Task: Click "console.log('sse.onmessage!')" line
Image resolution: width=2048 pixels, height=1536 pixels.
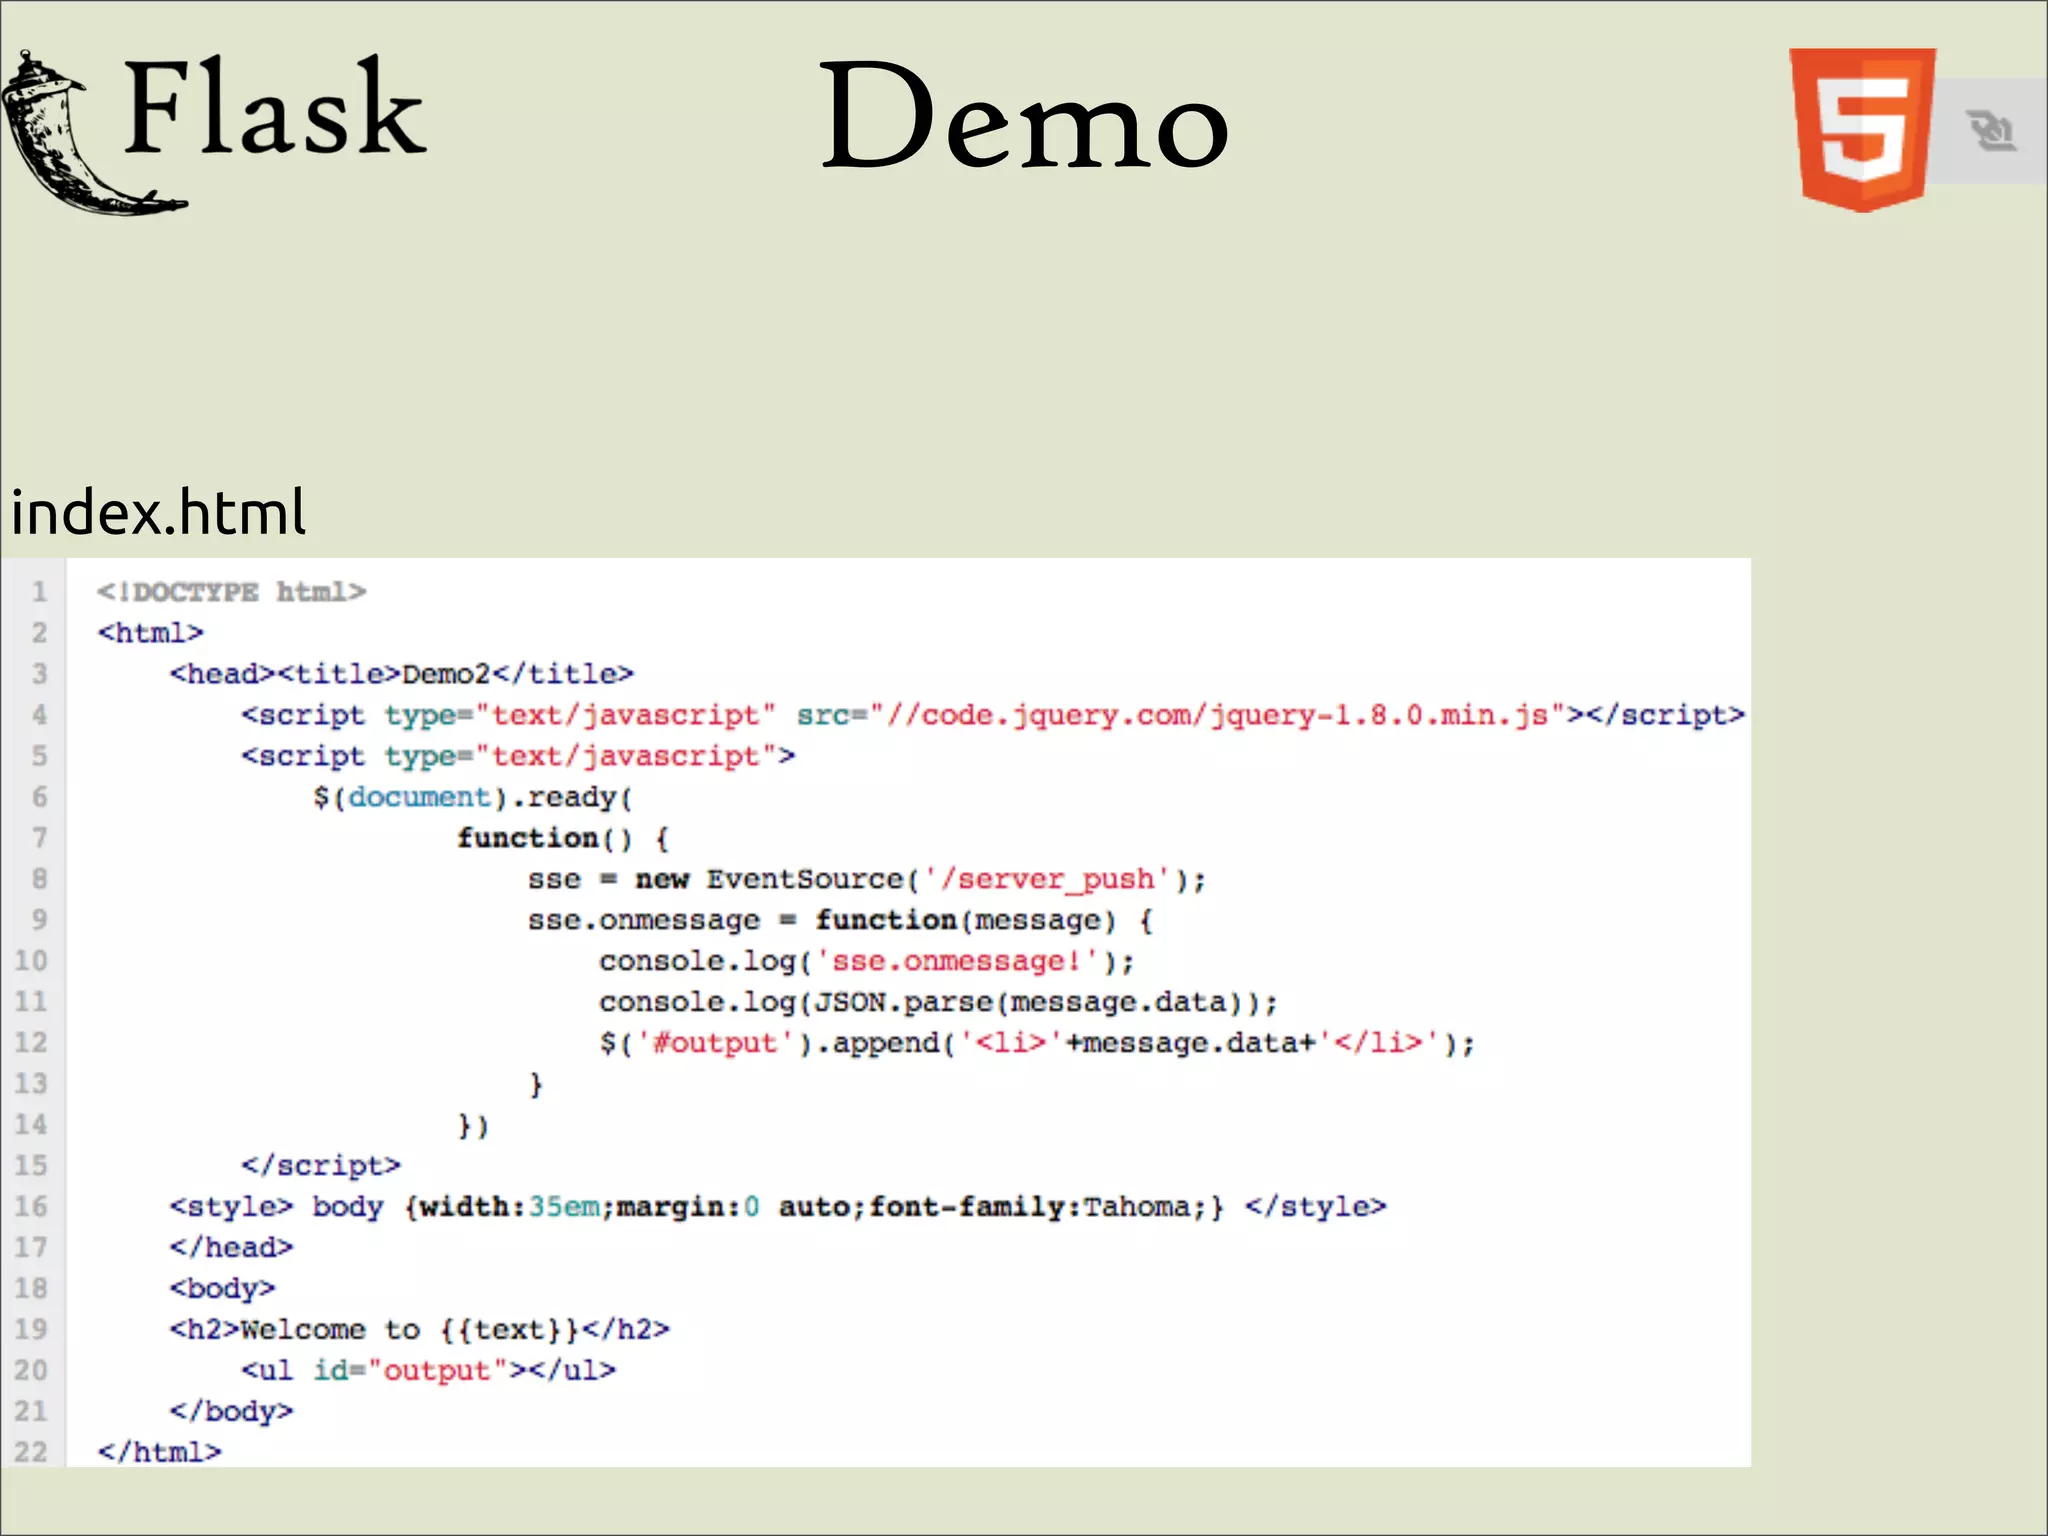Action: (x=867, y=961)
